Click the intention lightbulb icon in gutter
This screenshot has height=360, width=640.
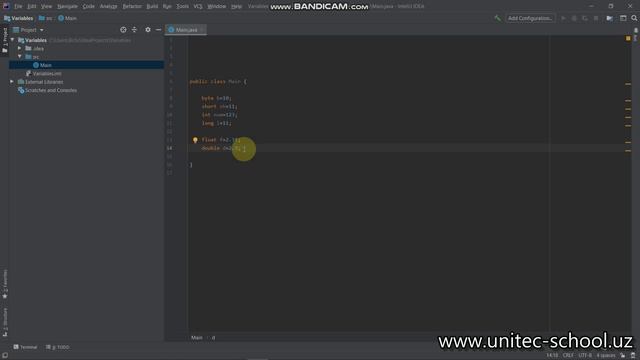(195, 140)
